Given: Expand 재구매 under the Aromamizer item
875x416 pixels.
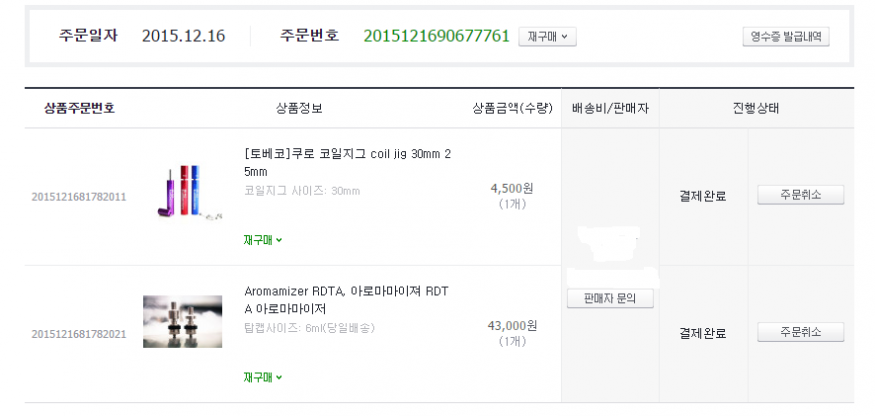Looking at the screenshot, I should click(263, 378).
